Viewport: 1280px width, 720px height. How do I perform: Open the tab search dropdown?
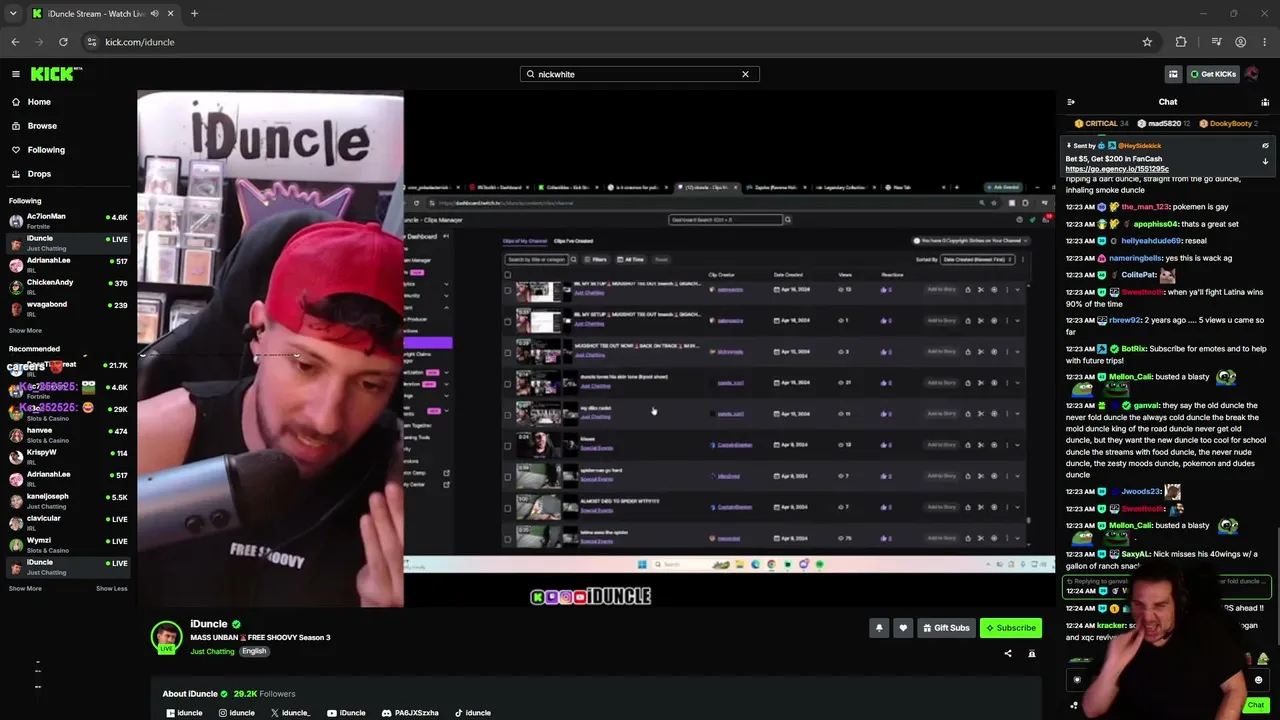point(13,14)
